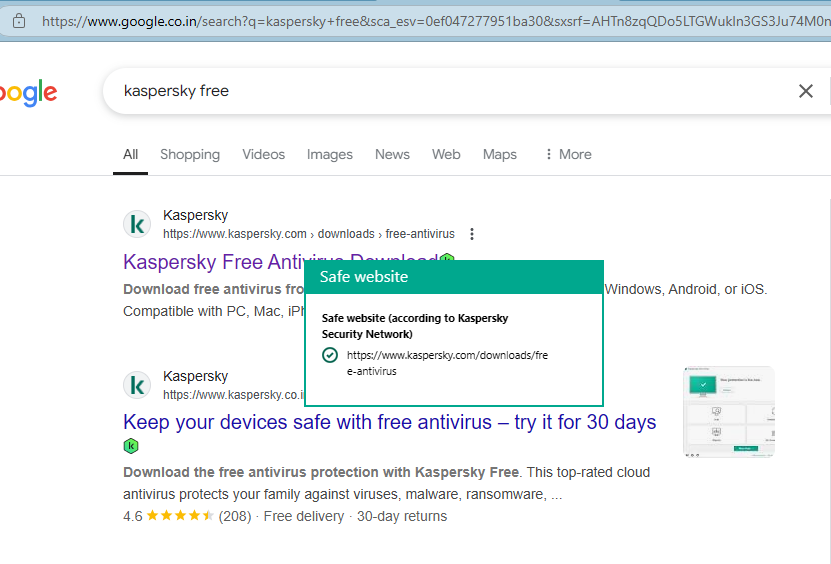This screenshot has width=831, height=564.
Task: Open the Web results tab
Action: (x=446, y=154)
